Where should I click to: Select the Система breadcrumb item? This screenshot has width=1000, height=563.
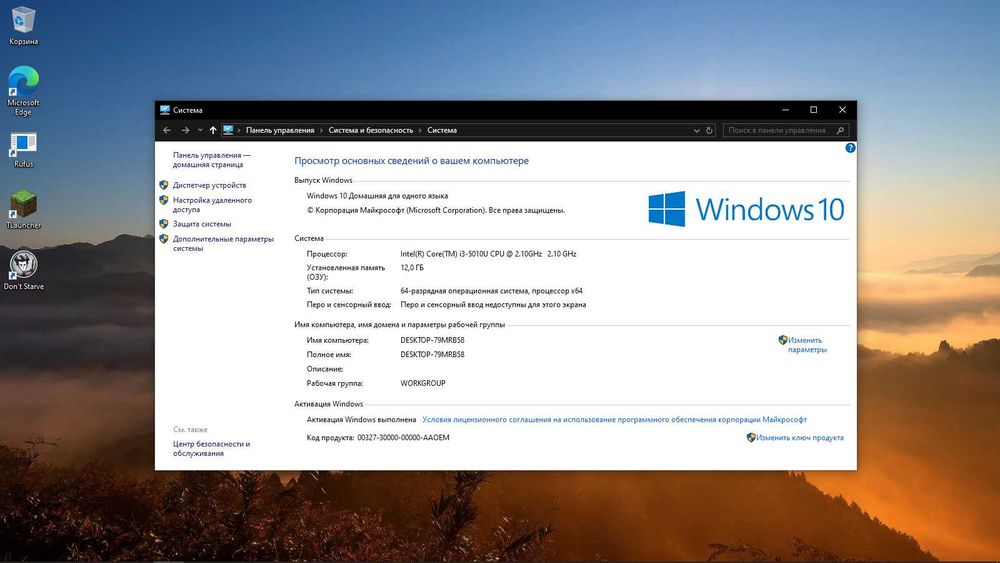(442, 130)
